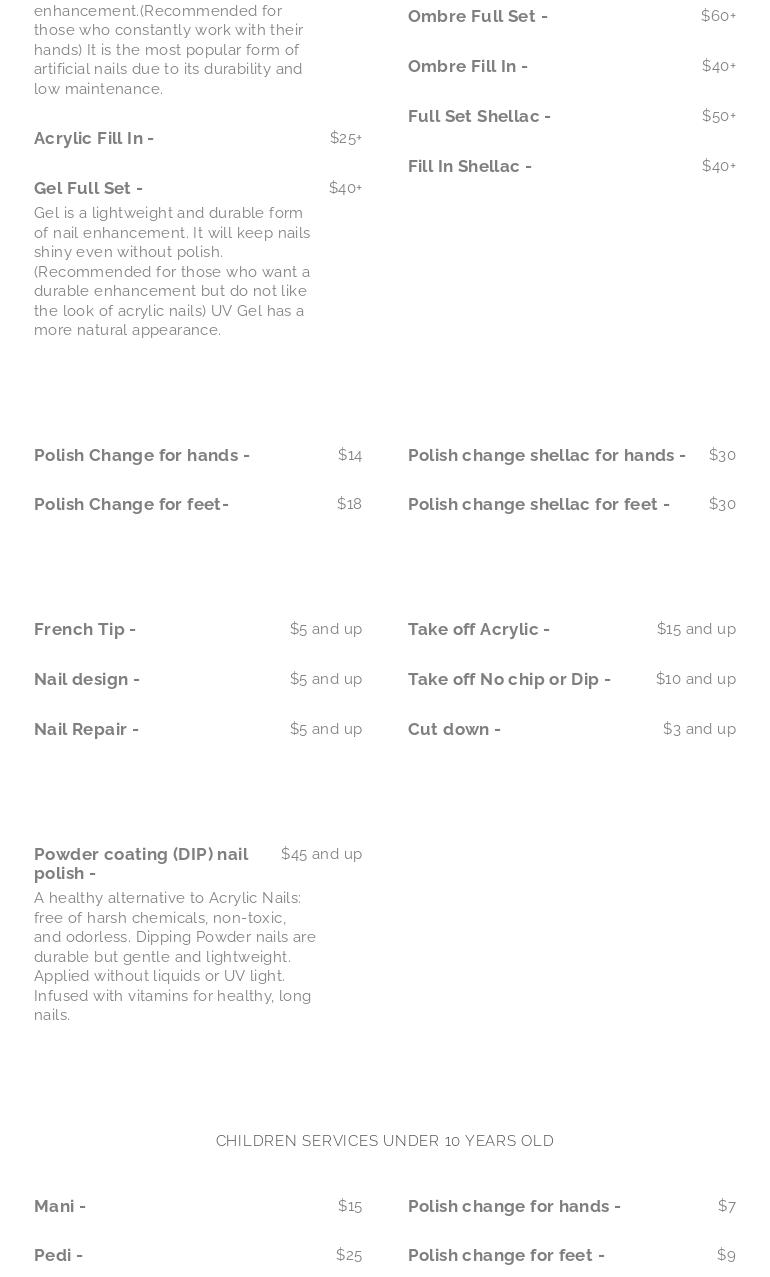Select the children's Pedi service
The width and height of the screenshot is (770, 1277).
tap(58, 1255)
